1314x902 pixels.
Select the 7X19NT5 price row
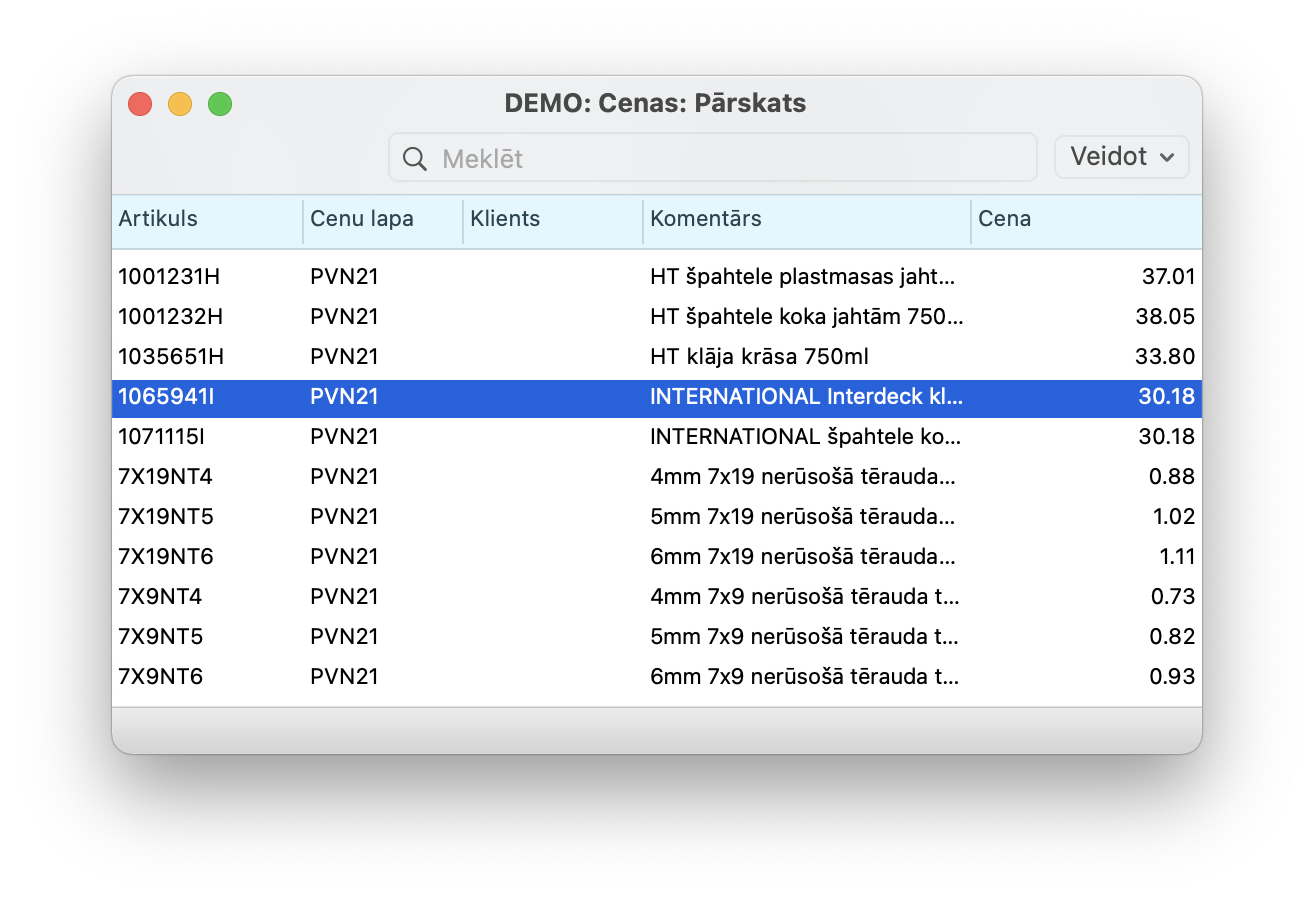click(166, 517)
